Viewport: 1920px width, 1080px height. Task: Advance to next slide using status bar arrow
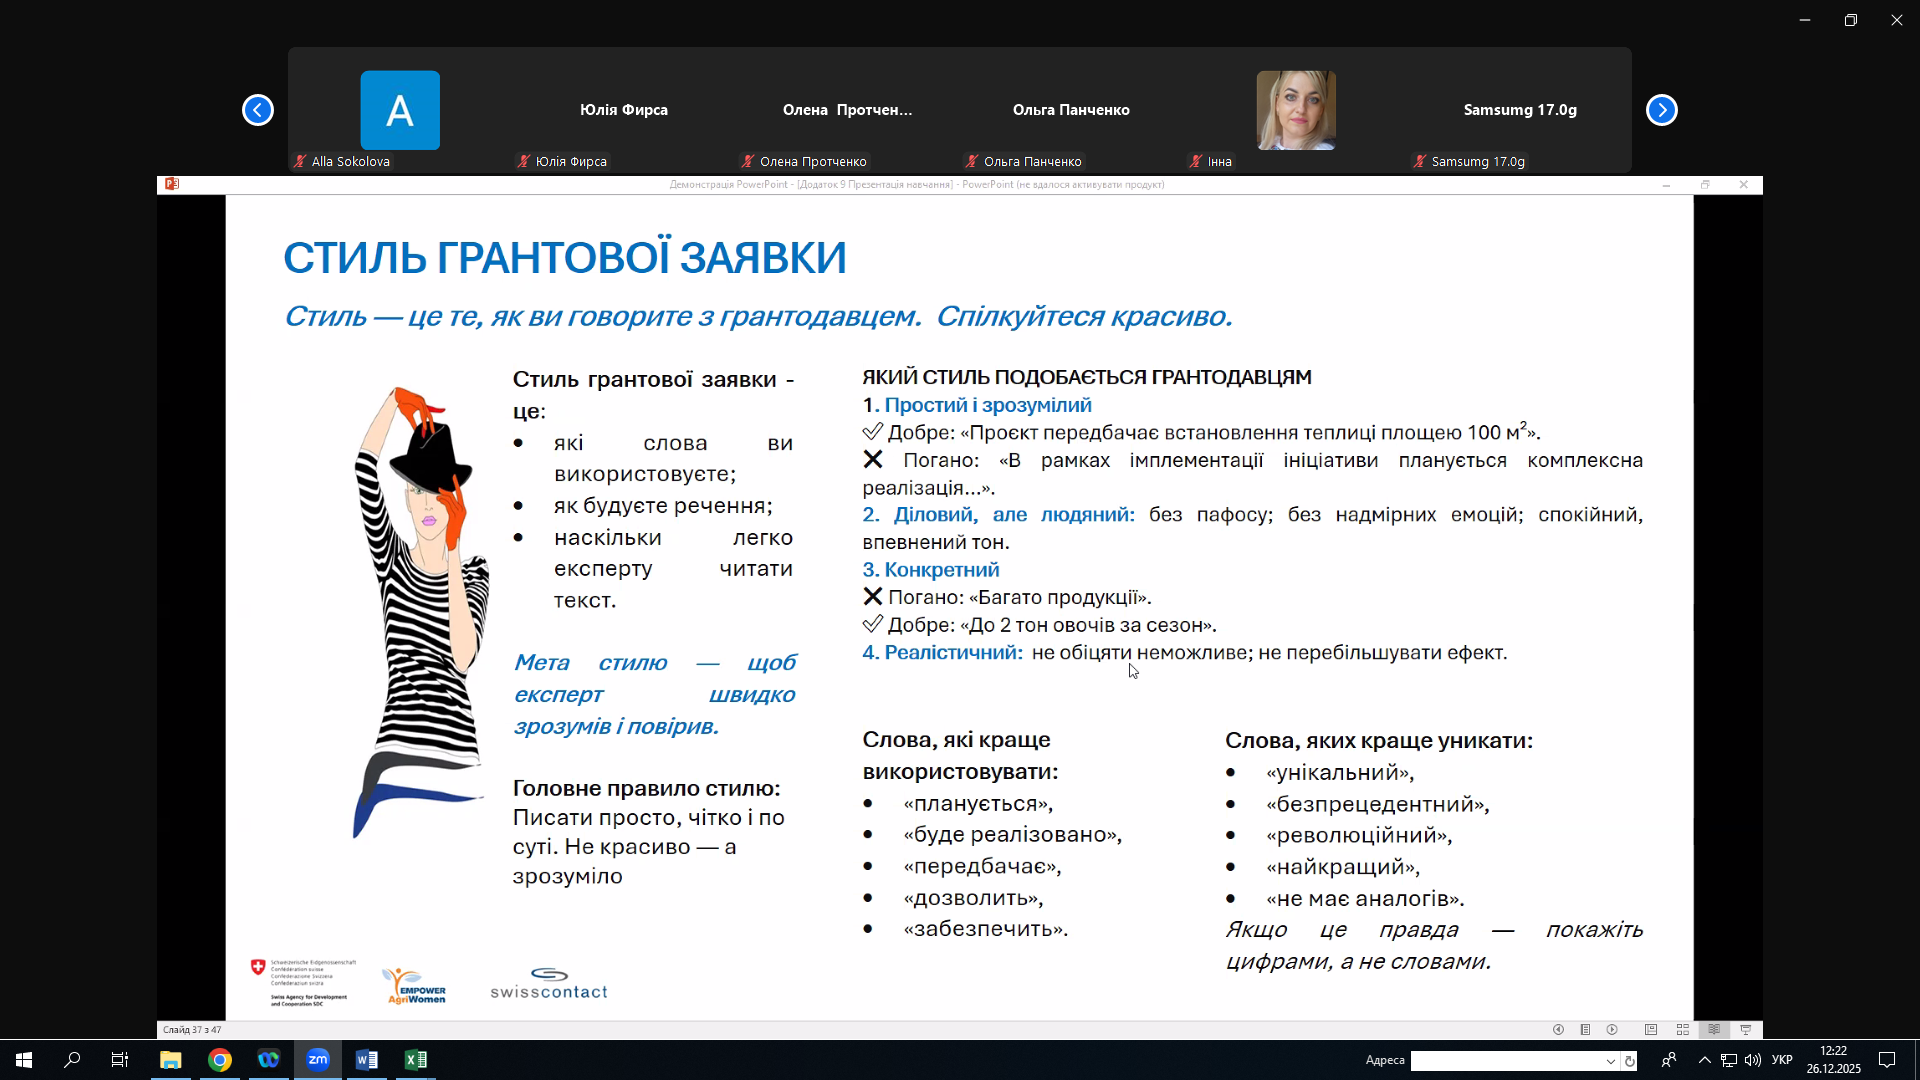[x=1612, y=1030]
